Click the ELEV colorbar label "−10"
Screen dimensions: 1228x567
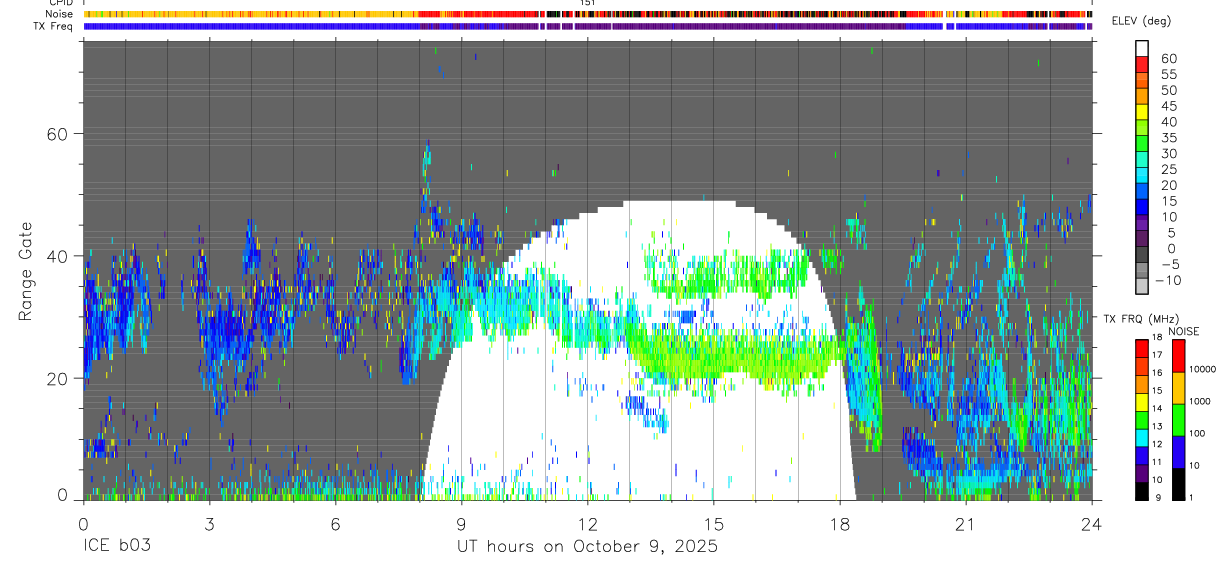1166,280
